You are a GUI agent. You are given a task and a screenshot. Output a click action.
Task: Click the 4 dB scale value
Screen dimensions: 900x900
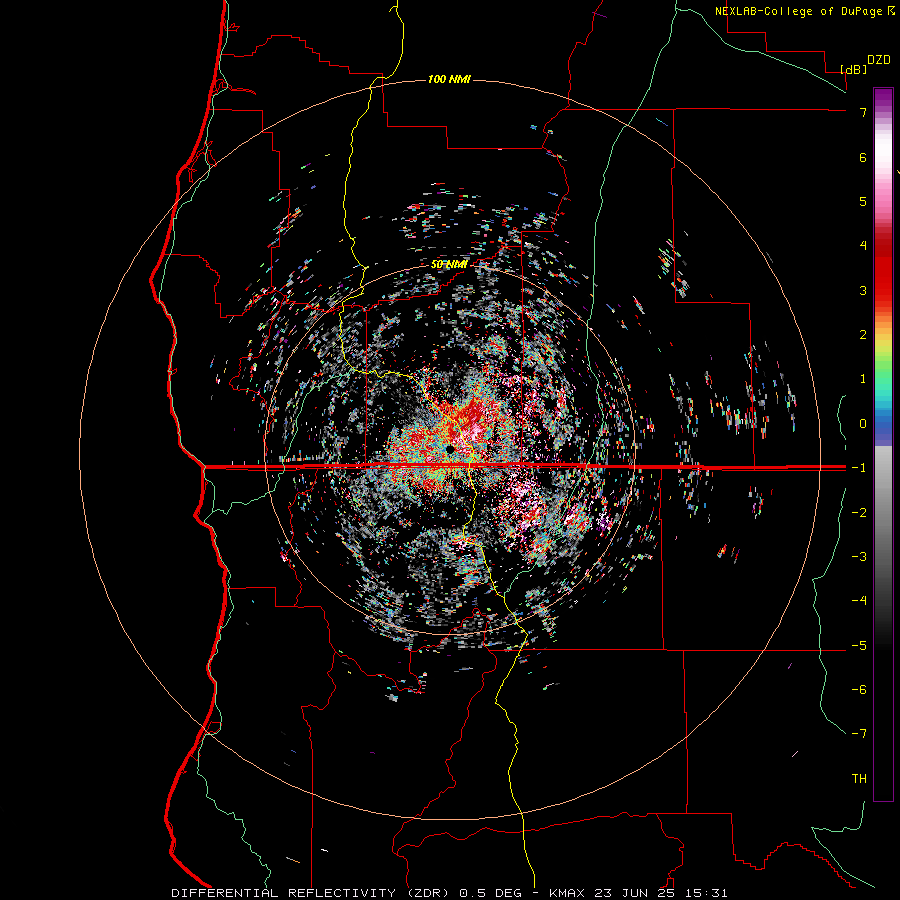tap(863, 245)
